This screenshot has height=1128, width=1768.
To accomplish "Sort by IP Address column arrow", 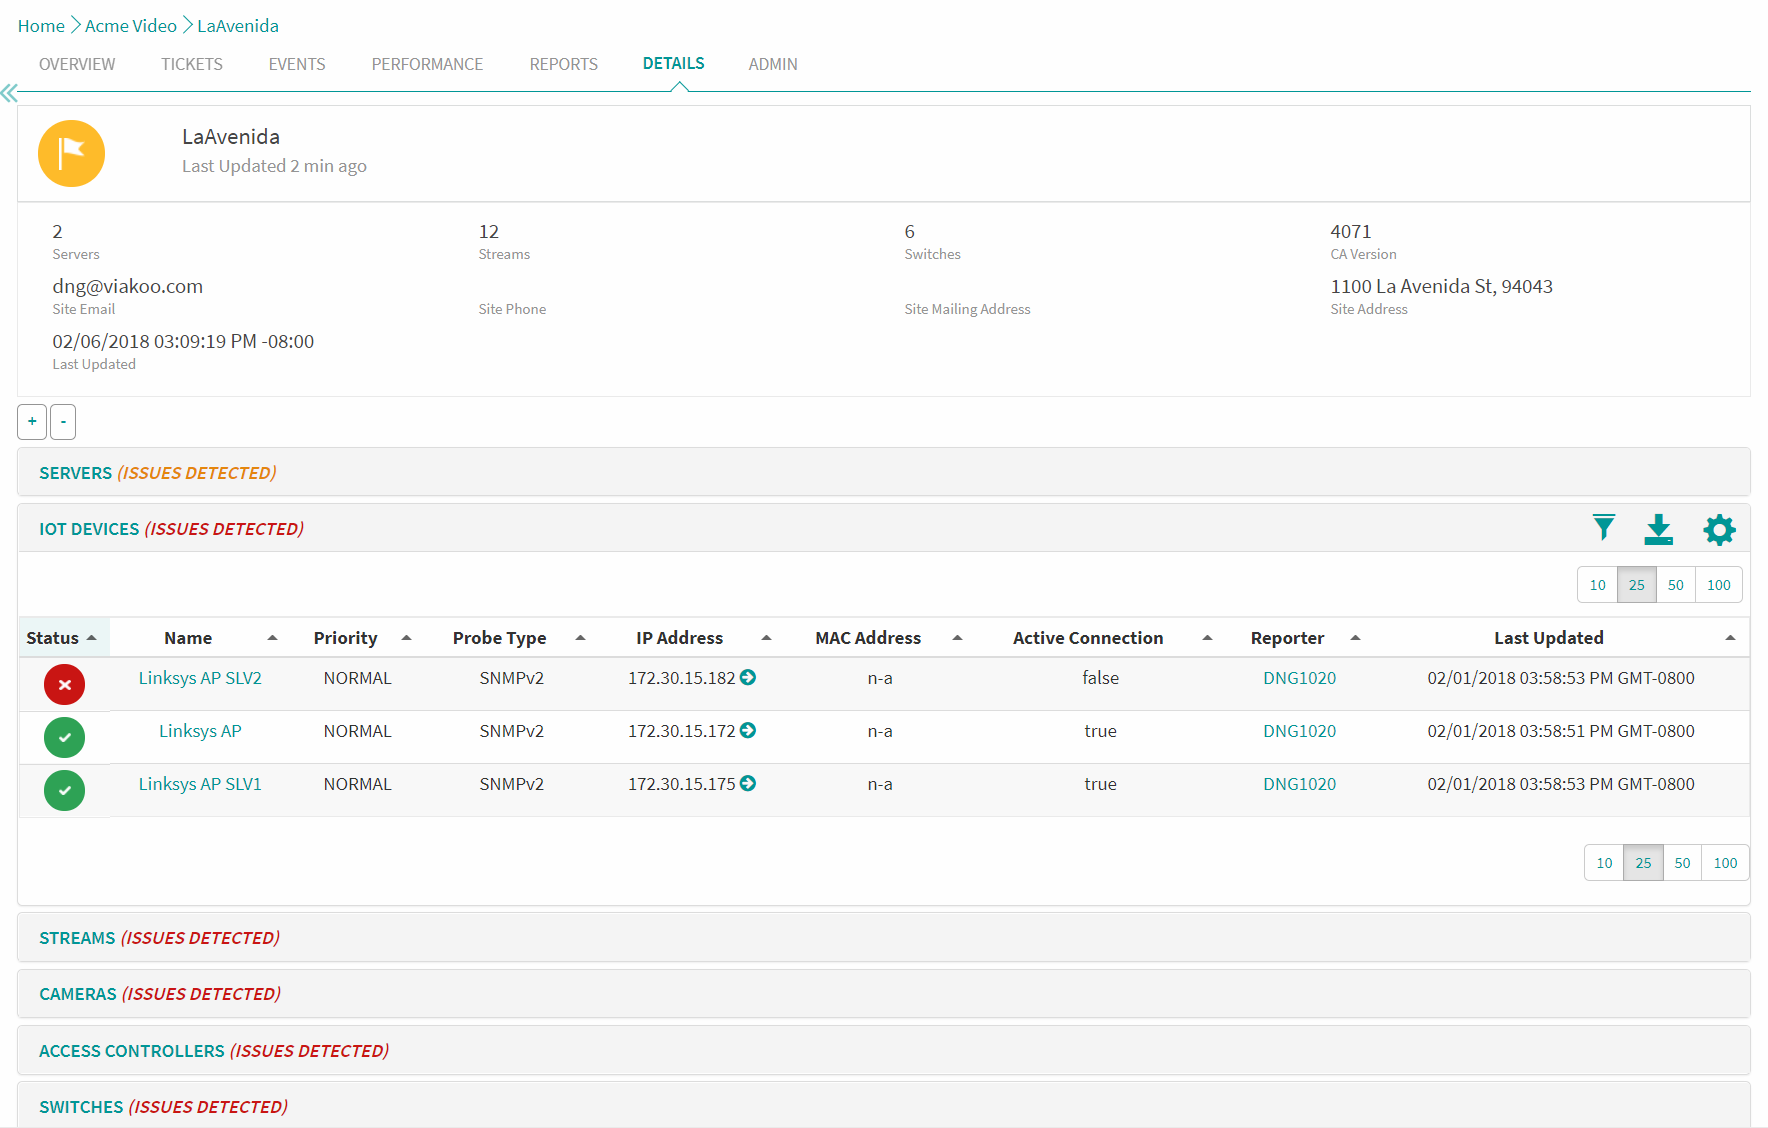I will click(x=766, y=638).
